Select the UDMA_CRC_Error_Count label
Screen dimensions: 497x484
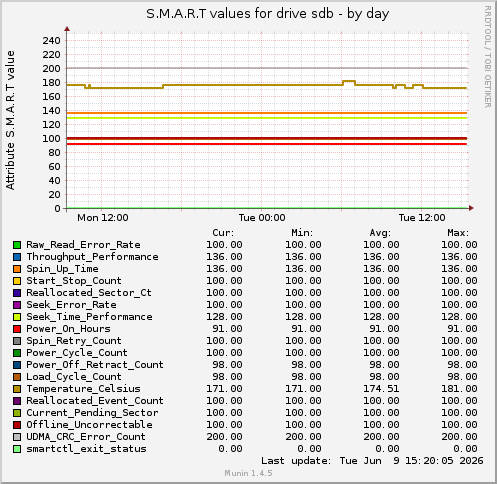[86, 437]
